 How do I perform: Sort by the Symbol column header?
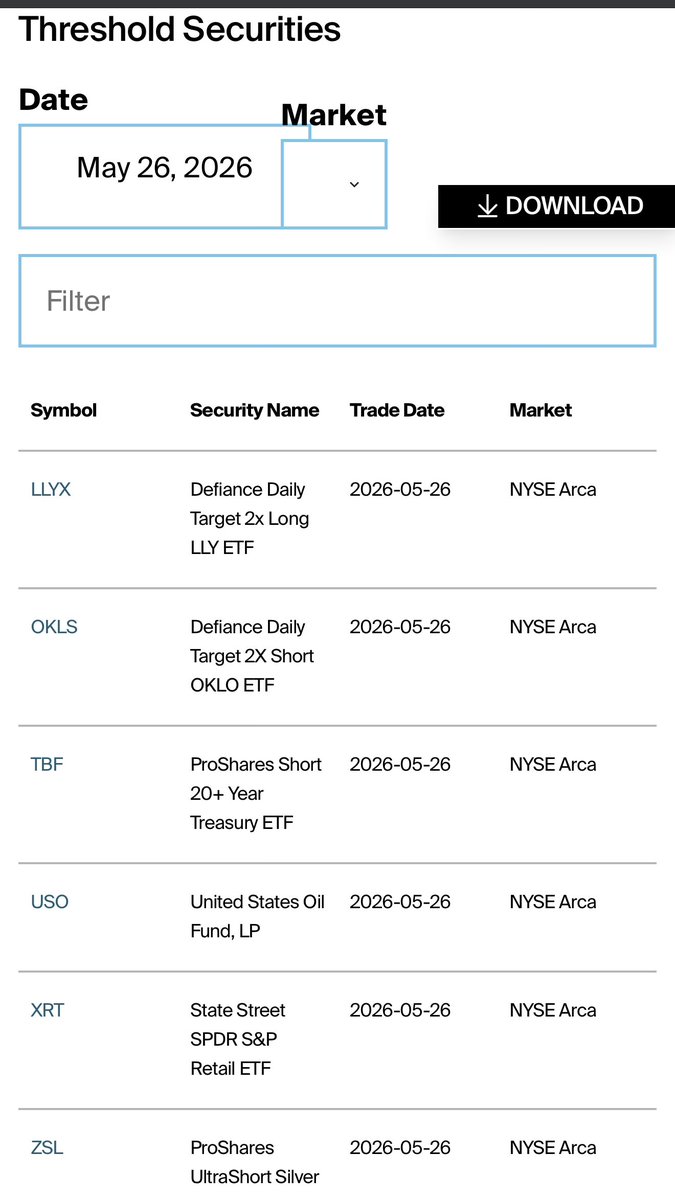pyautogui.click(x=64, y=410)
